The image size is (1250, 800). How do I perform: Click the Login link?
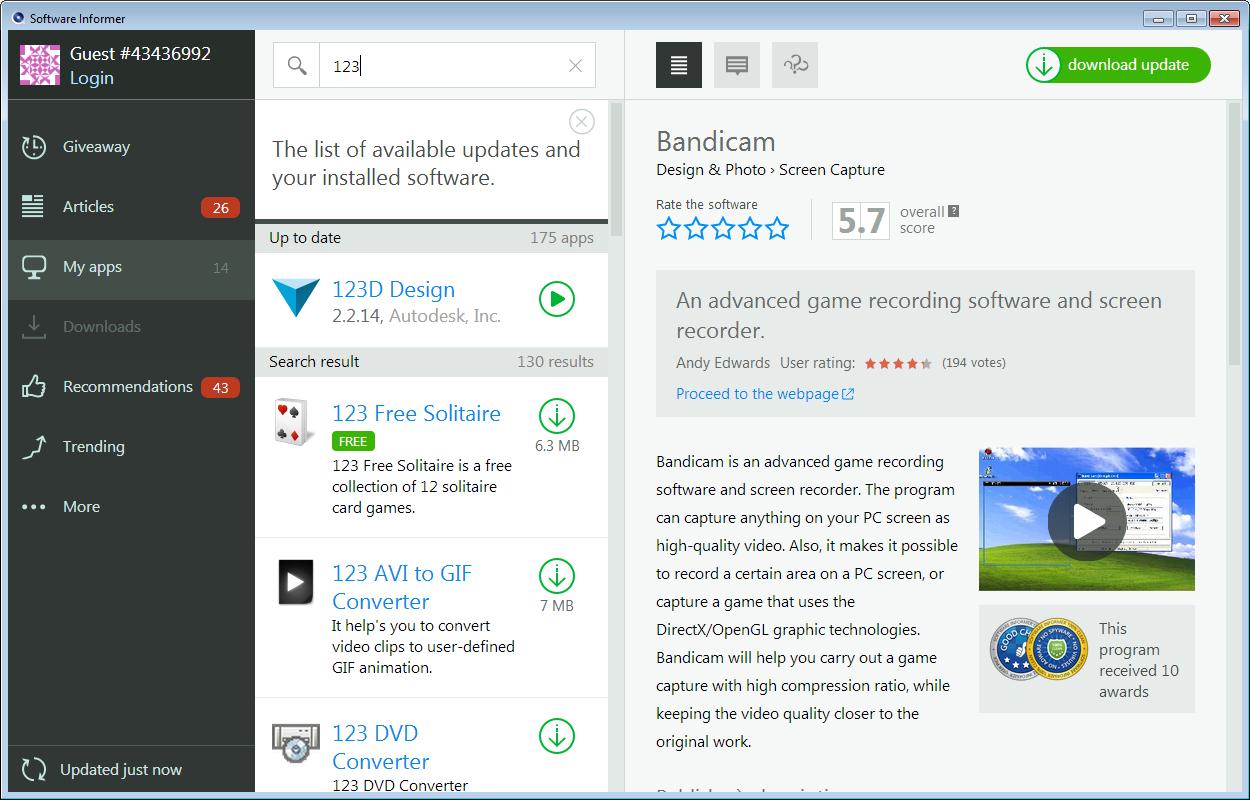[x=91, y=78]
